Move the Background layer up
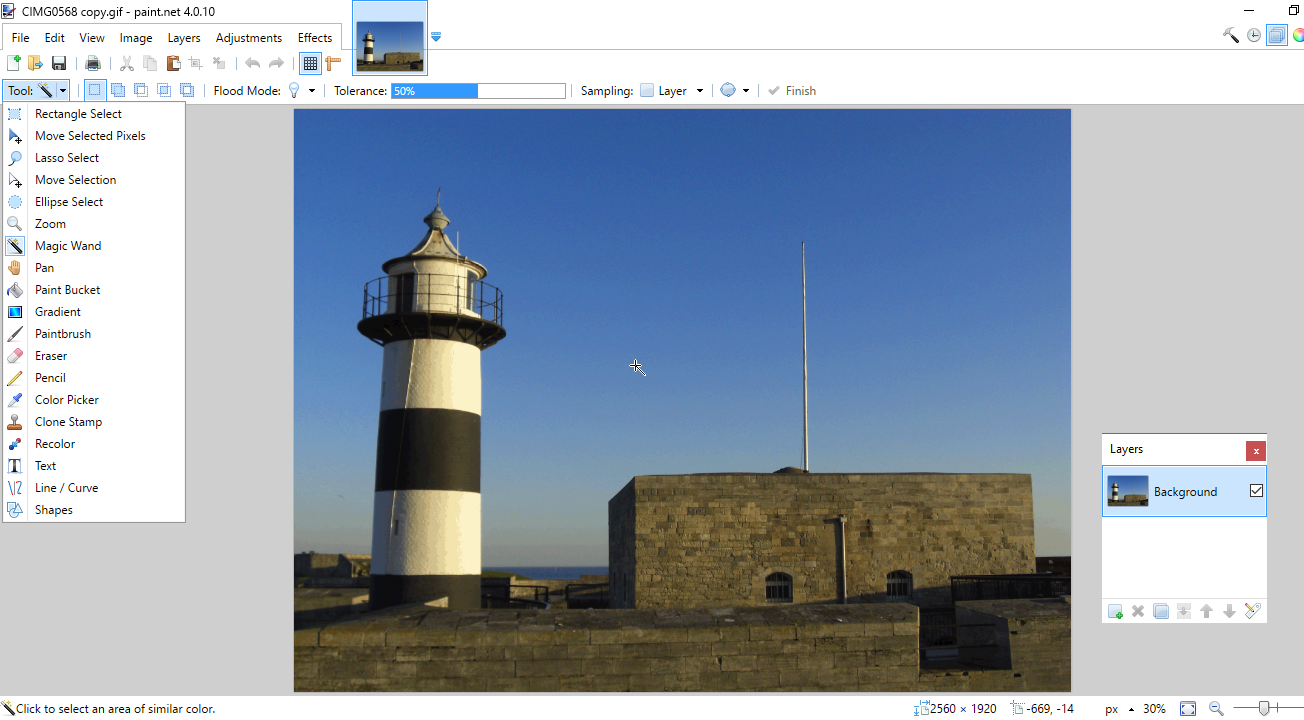This screenshot has width=1304, height=720. pyautogui.click(x=1206, y=611)
